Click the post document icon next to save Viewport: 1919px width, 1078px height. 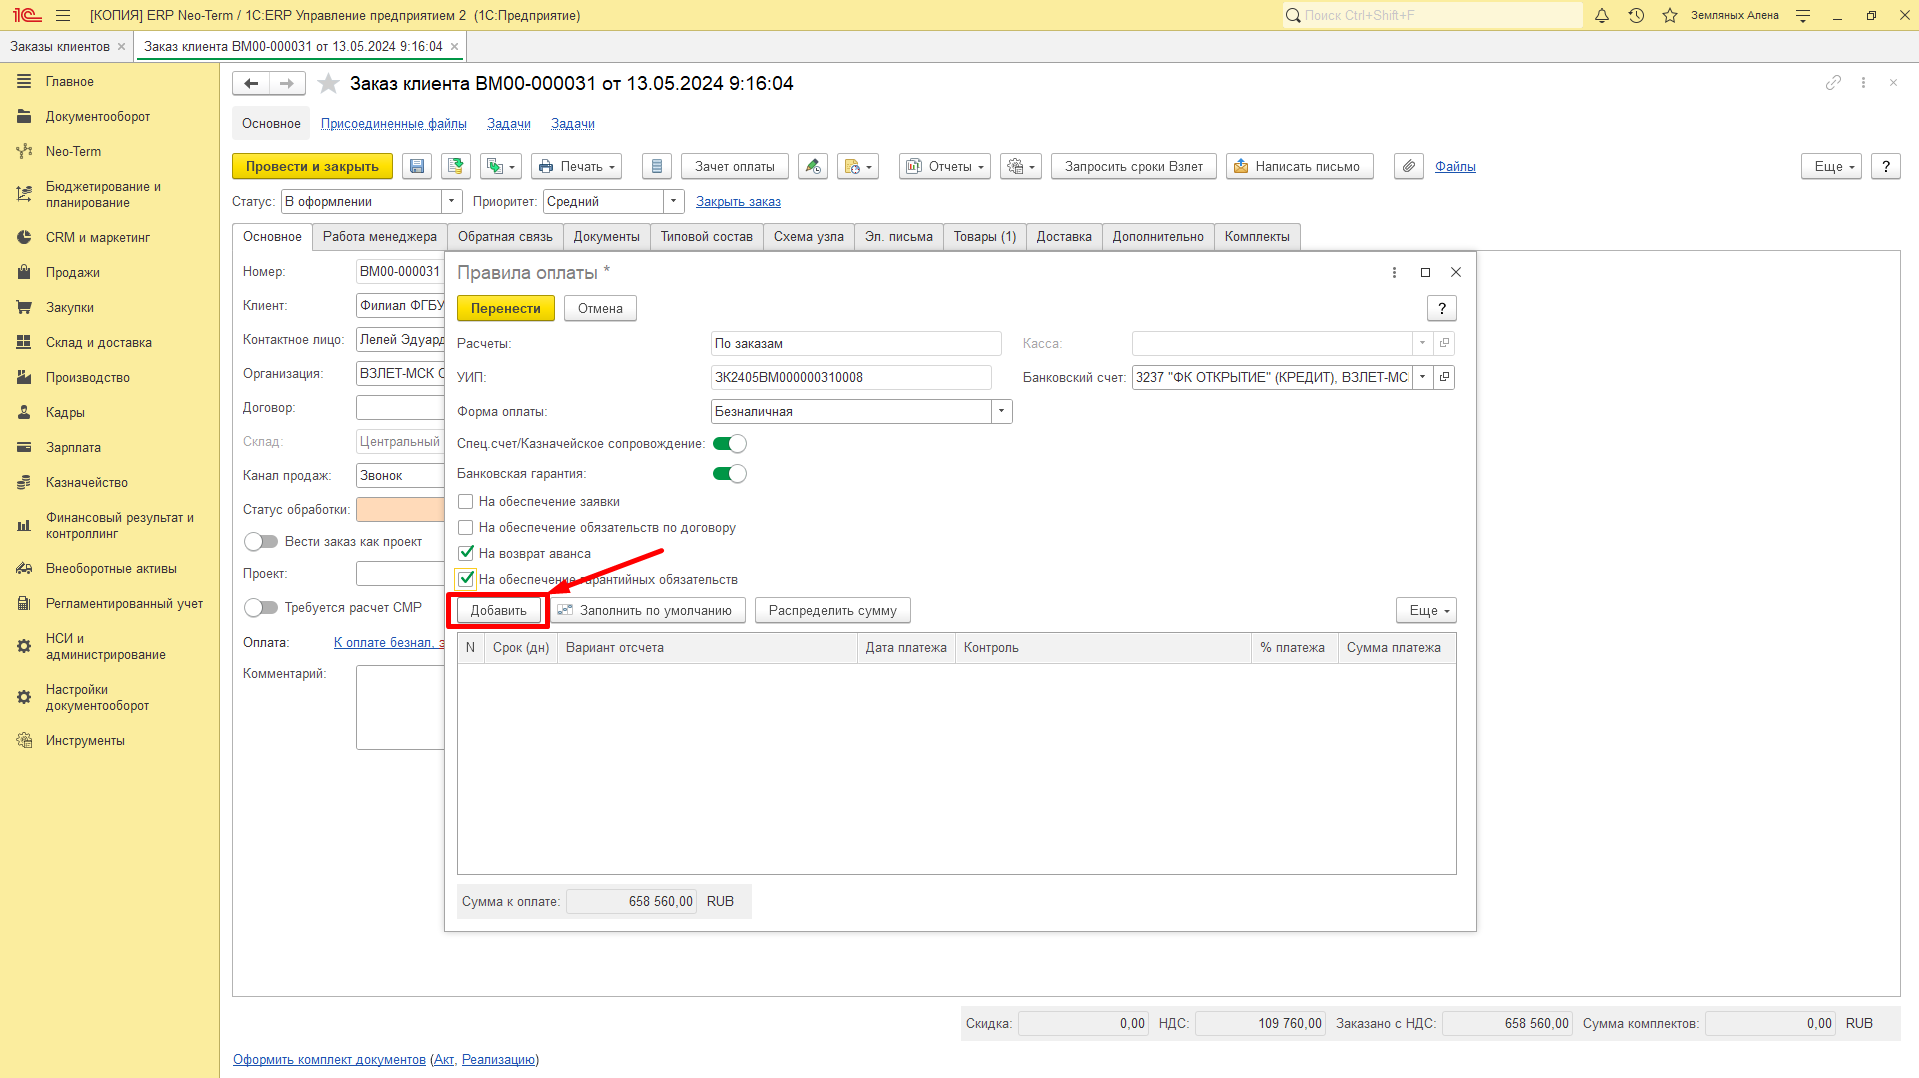pos(456,166)
